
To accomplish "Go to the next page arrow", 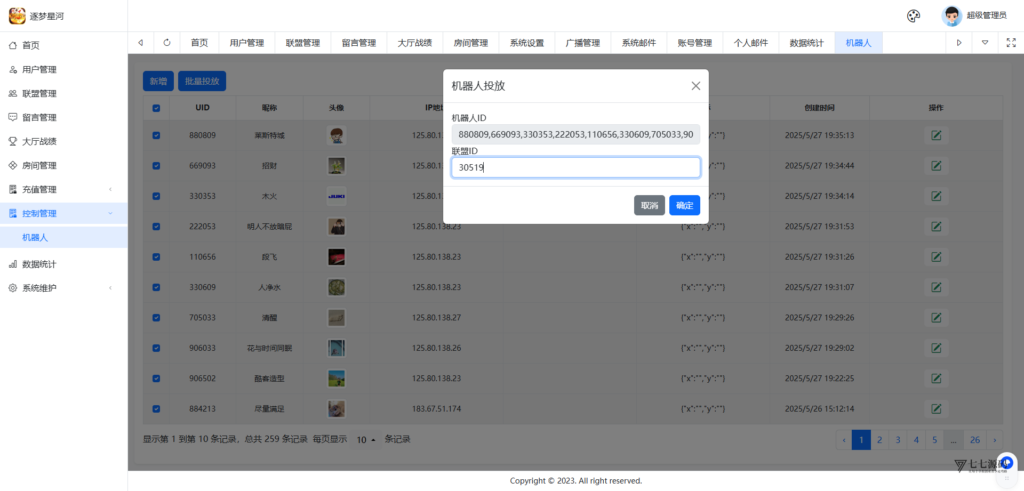I will coord(995,440).
